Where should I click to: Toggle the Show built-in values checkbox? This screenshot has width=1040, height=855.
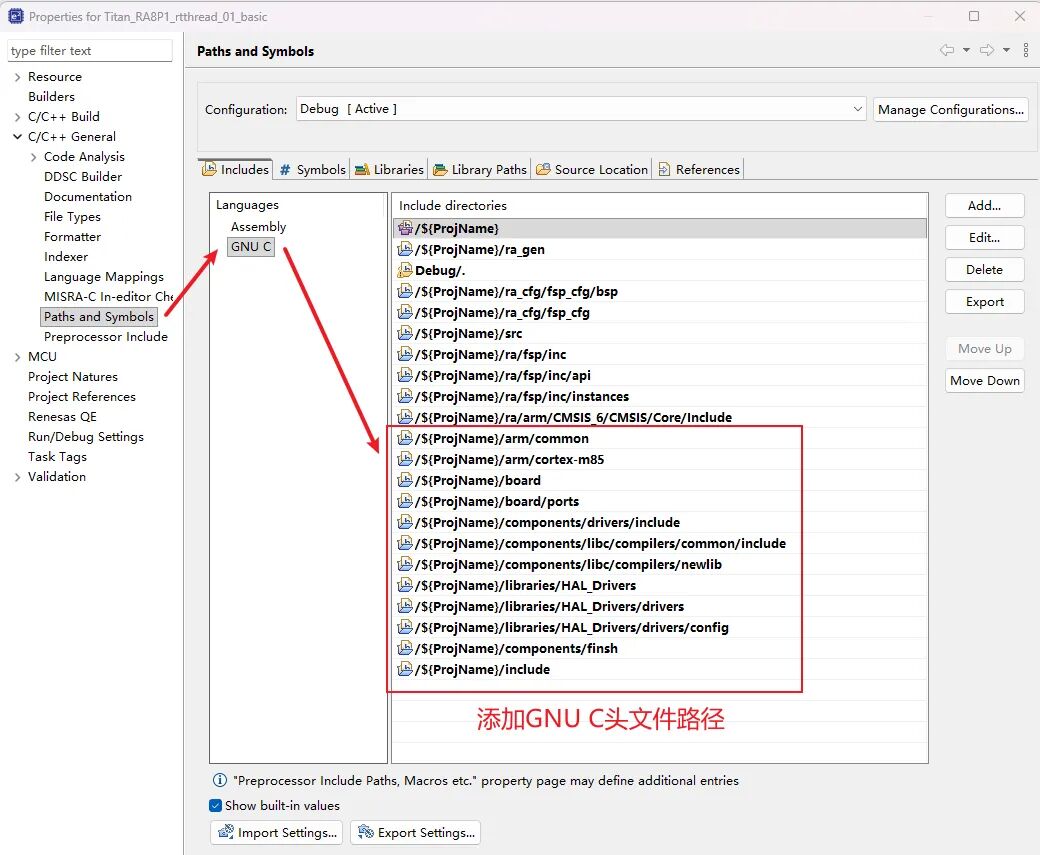point(216,805)
